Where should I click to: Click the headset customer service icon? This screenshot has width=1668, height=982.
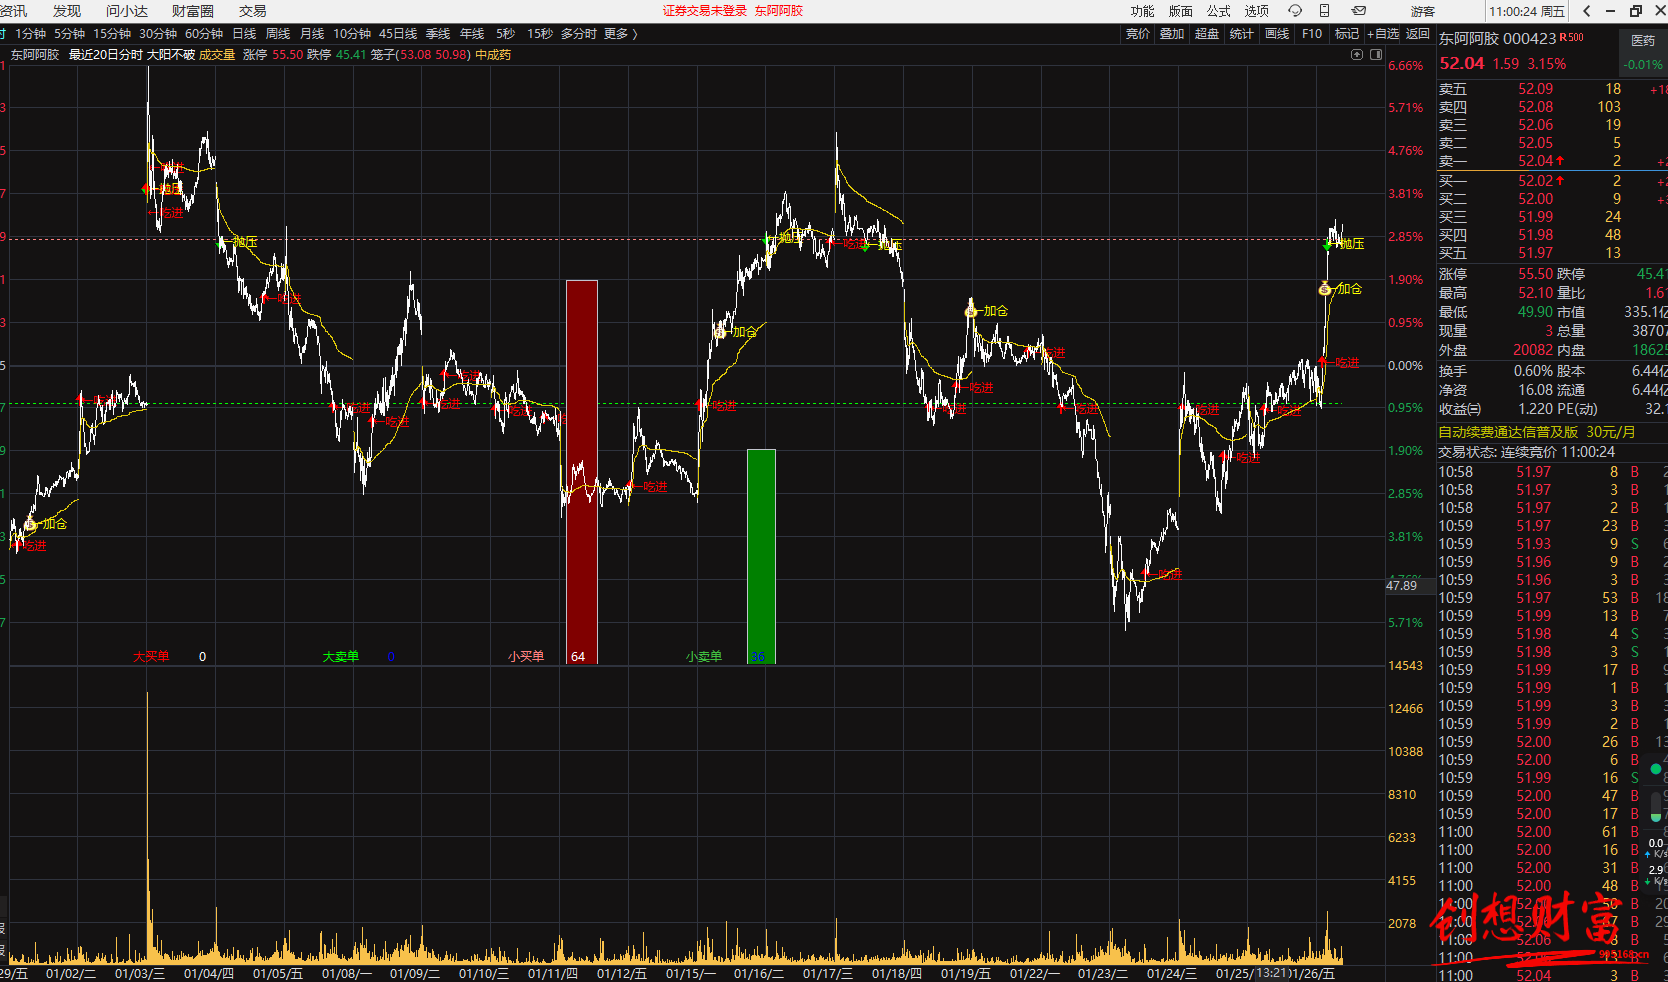coord(1295,11)
